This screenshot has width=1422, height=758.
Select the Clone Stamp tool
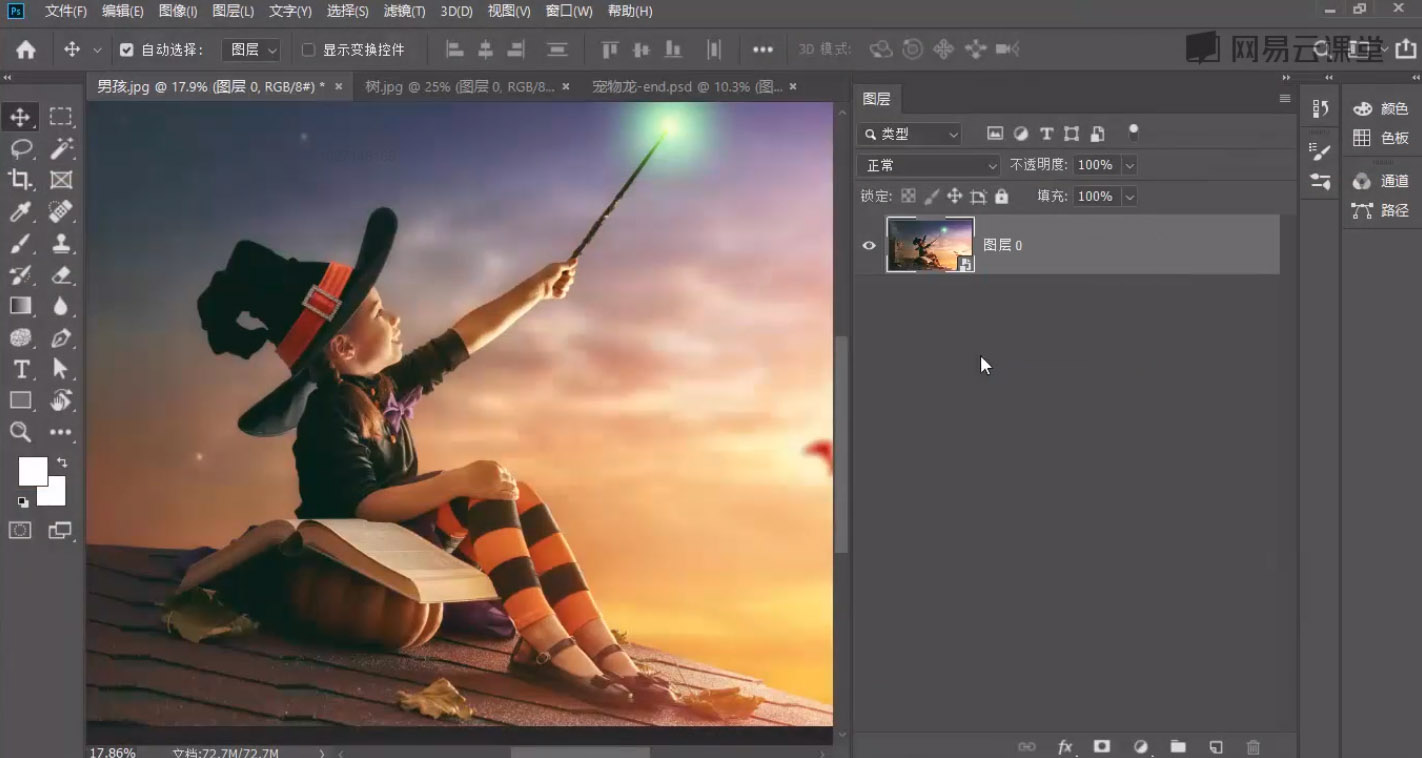point(61,243)
